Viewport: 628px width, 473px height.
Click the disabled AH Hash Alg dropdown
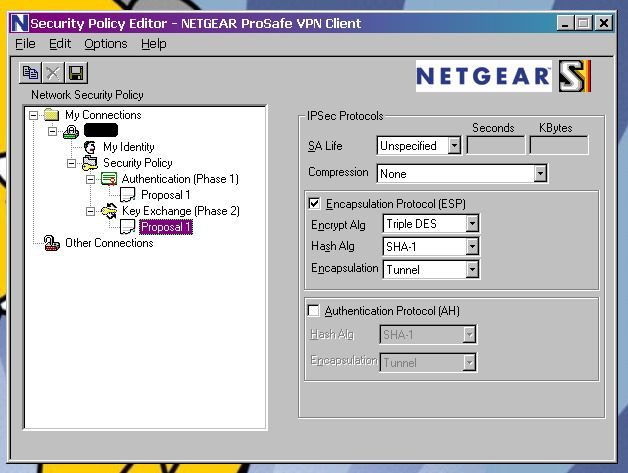tap(428, 334)
